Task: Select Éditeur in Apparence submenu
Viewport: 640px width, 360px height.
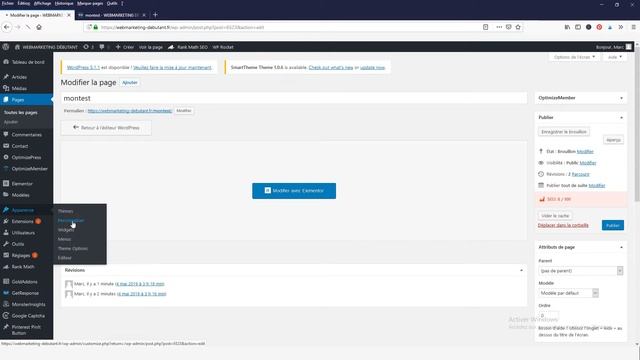Action: click(64, 258)
